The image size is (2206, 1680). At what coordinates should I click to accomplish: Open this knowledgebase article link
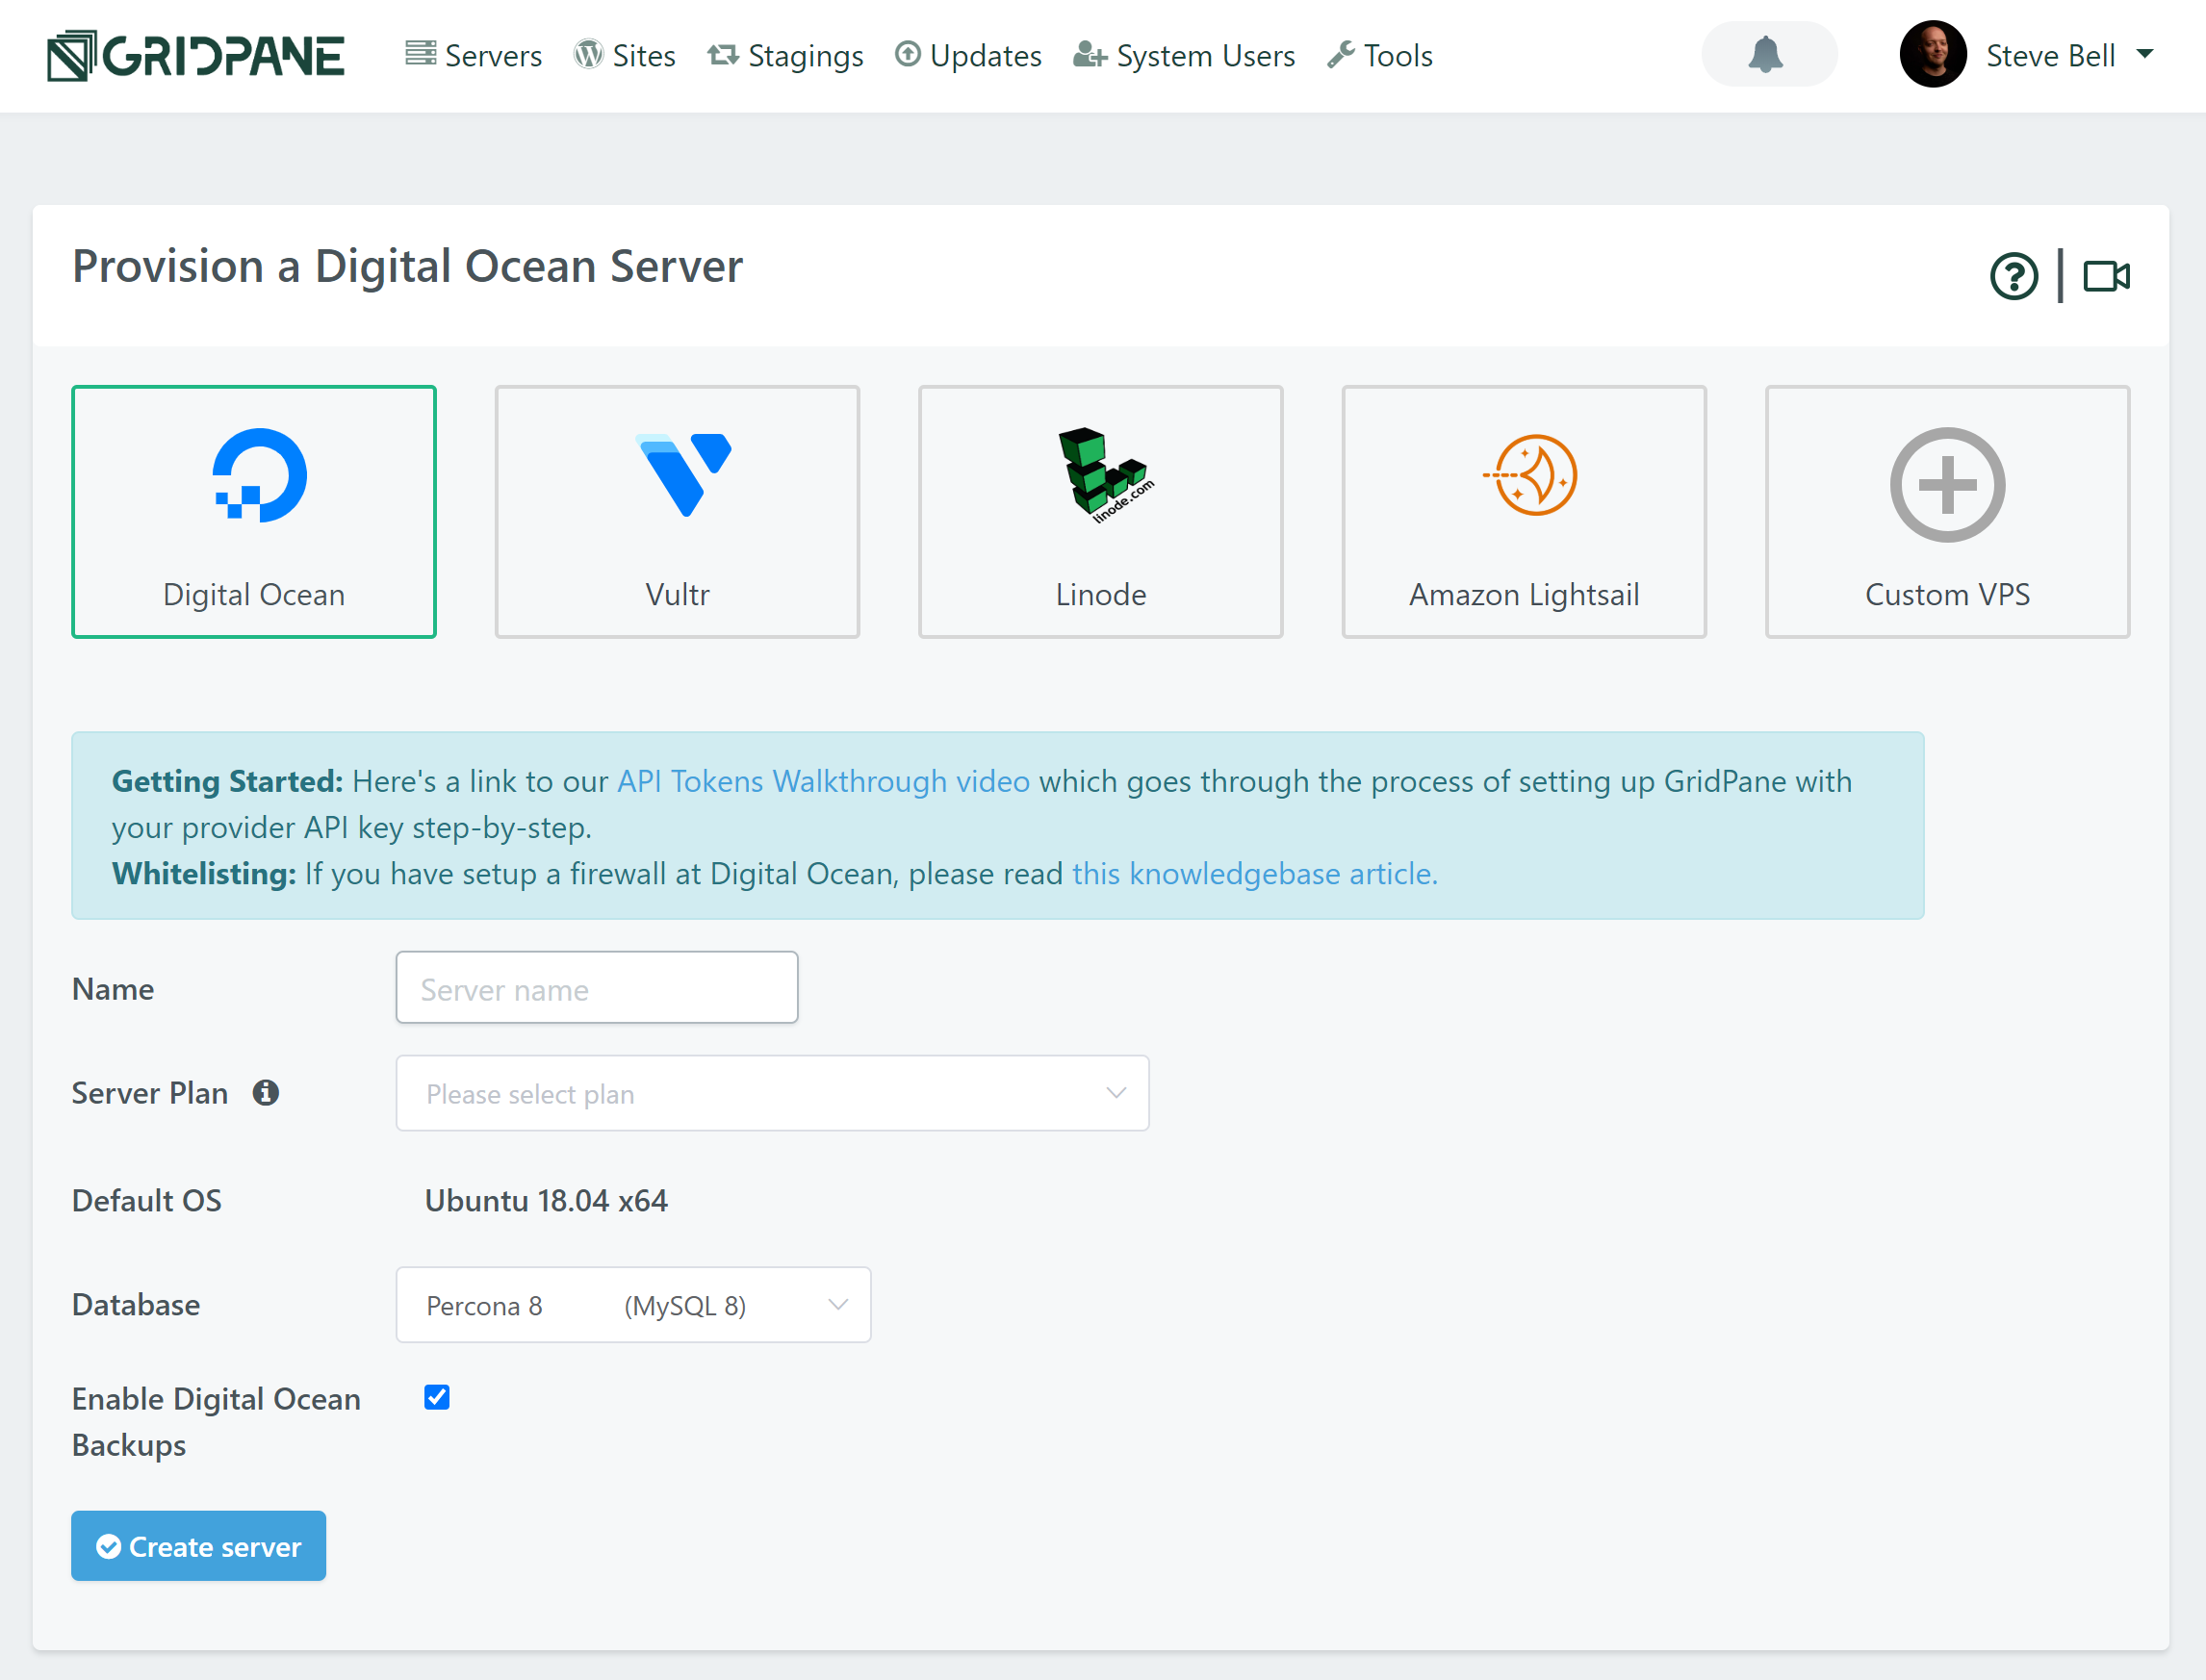click(1255, 874)
